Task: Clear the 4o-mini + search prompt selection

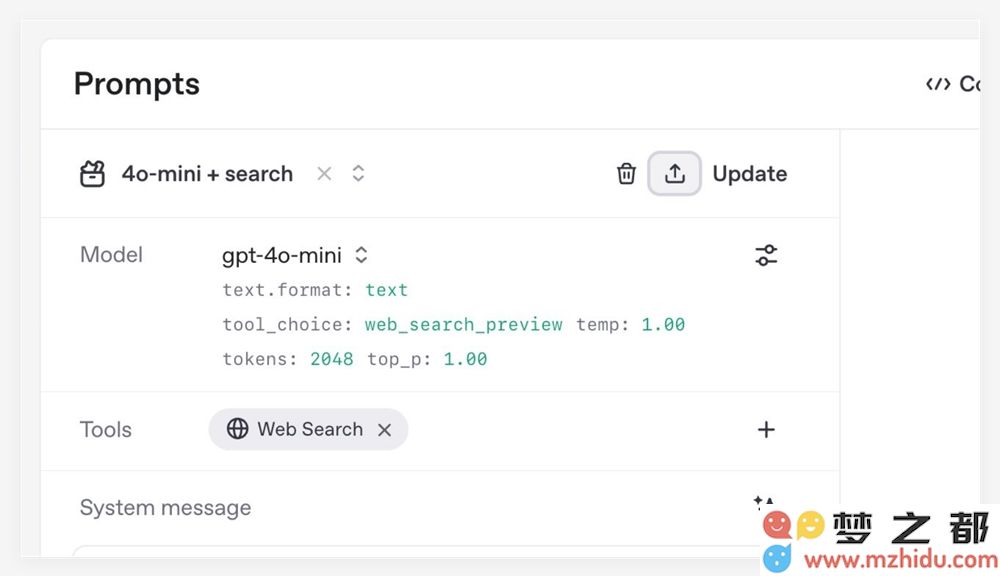Action: [324, 174]
